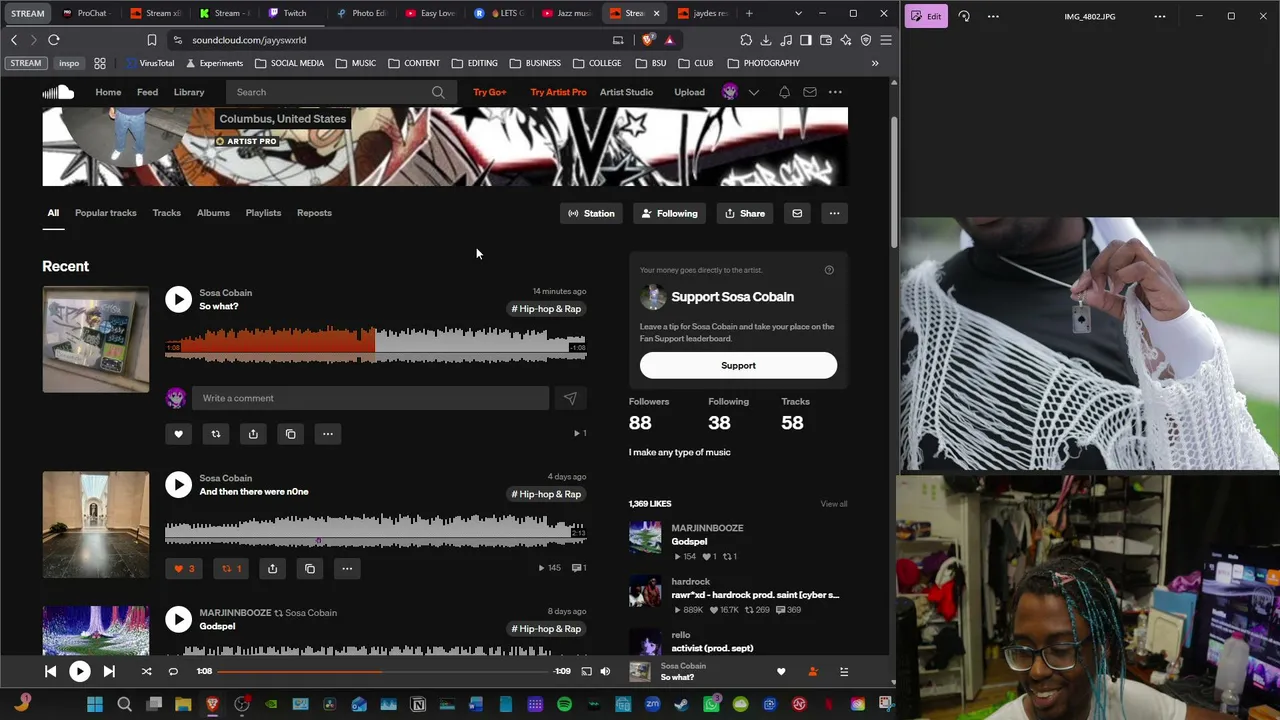Screen dimensions: 1280x720
Task: Go to the Feed section
Action: pyautogui.click(x=147, y=92)
